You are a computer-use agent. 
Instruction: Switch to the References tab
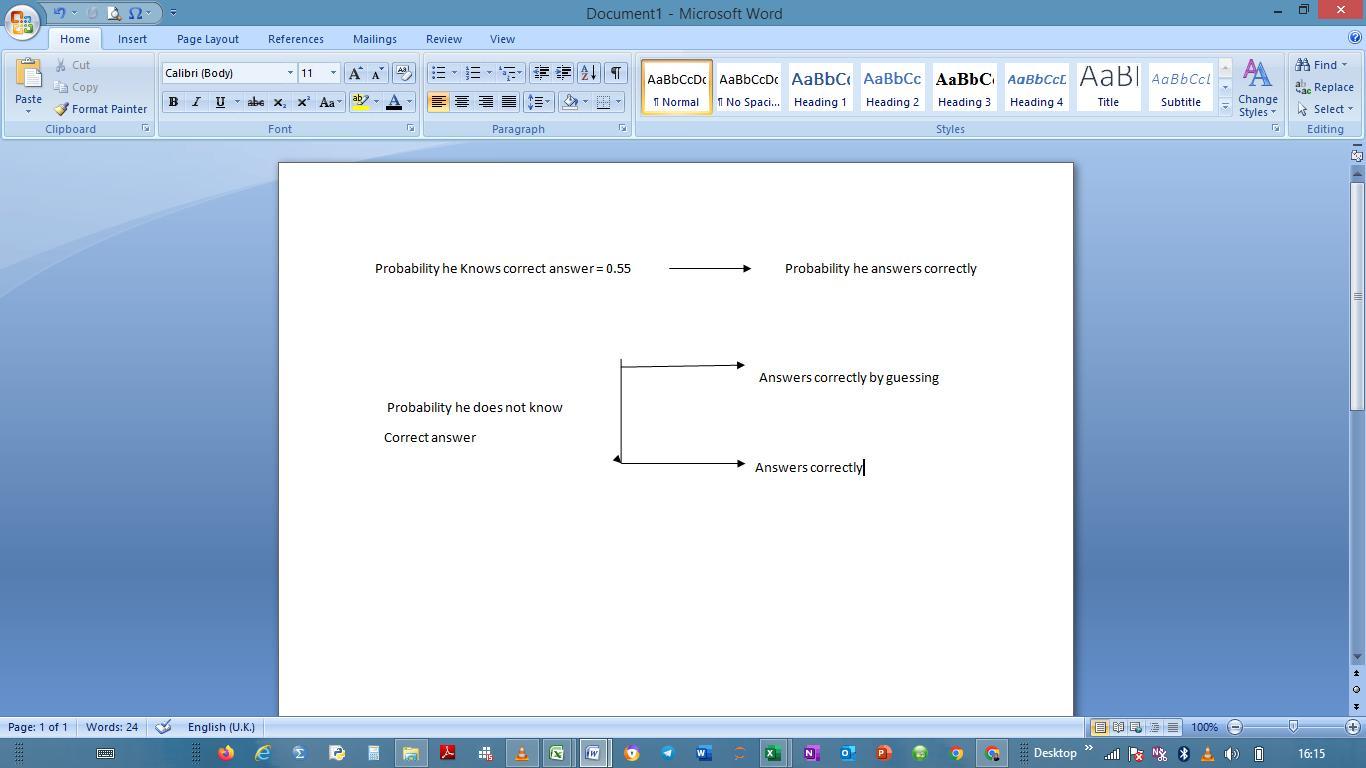(x=296, y=39)
